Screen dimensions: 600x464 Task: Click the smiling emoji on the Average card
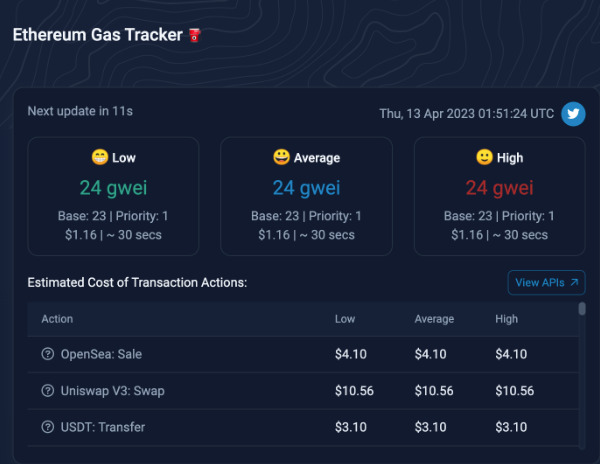(281, 157)
